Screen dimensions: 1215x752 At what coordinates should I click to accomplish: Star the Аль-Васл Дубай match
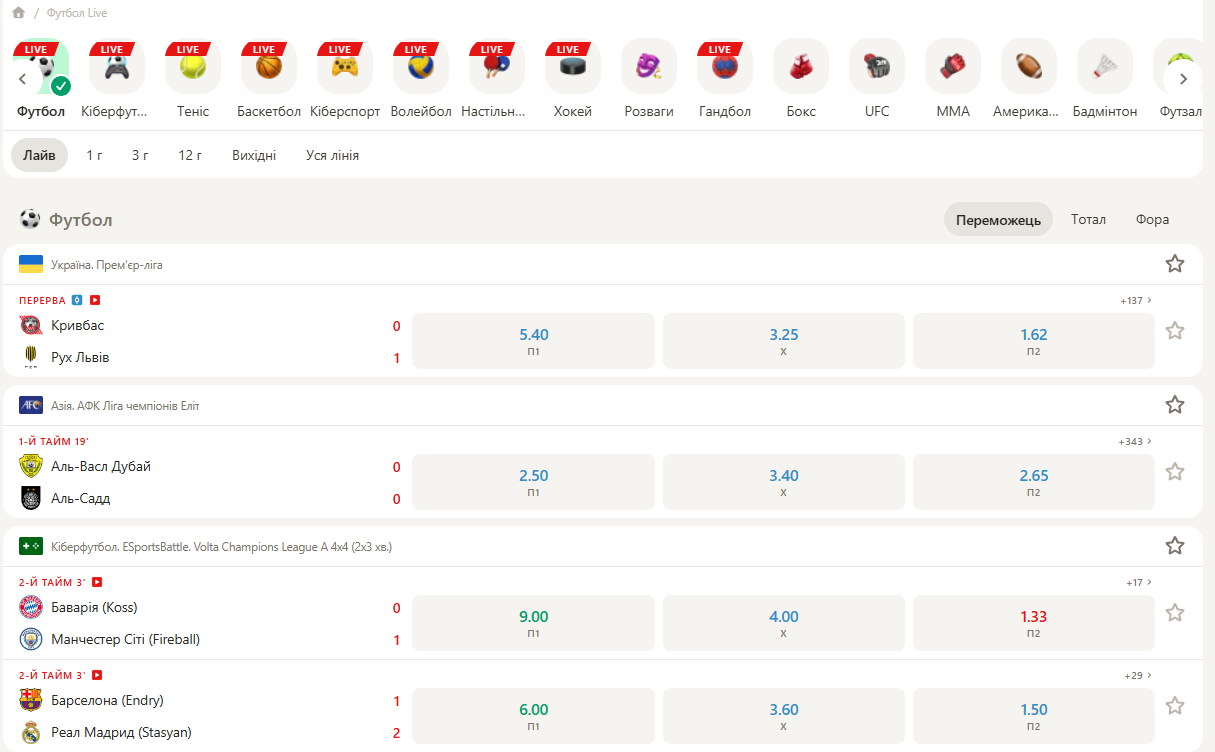1174,472
